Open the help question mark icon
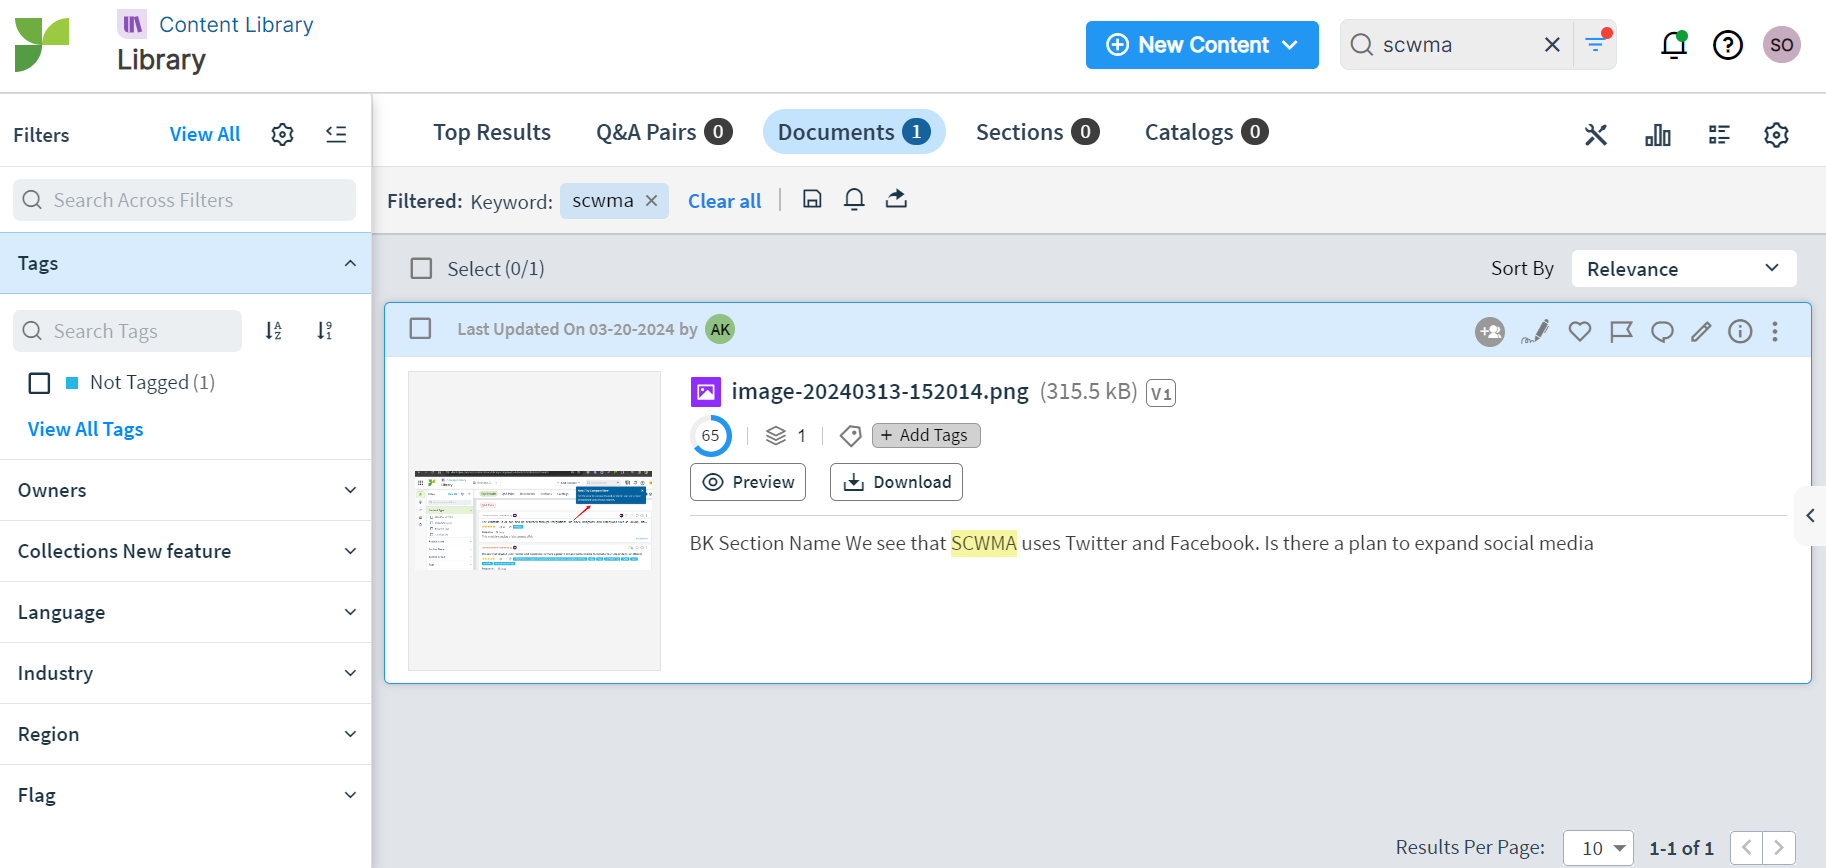This screenshot has width=1826, height=868. (x=1727, y=45)
